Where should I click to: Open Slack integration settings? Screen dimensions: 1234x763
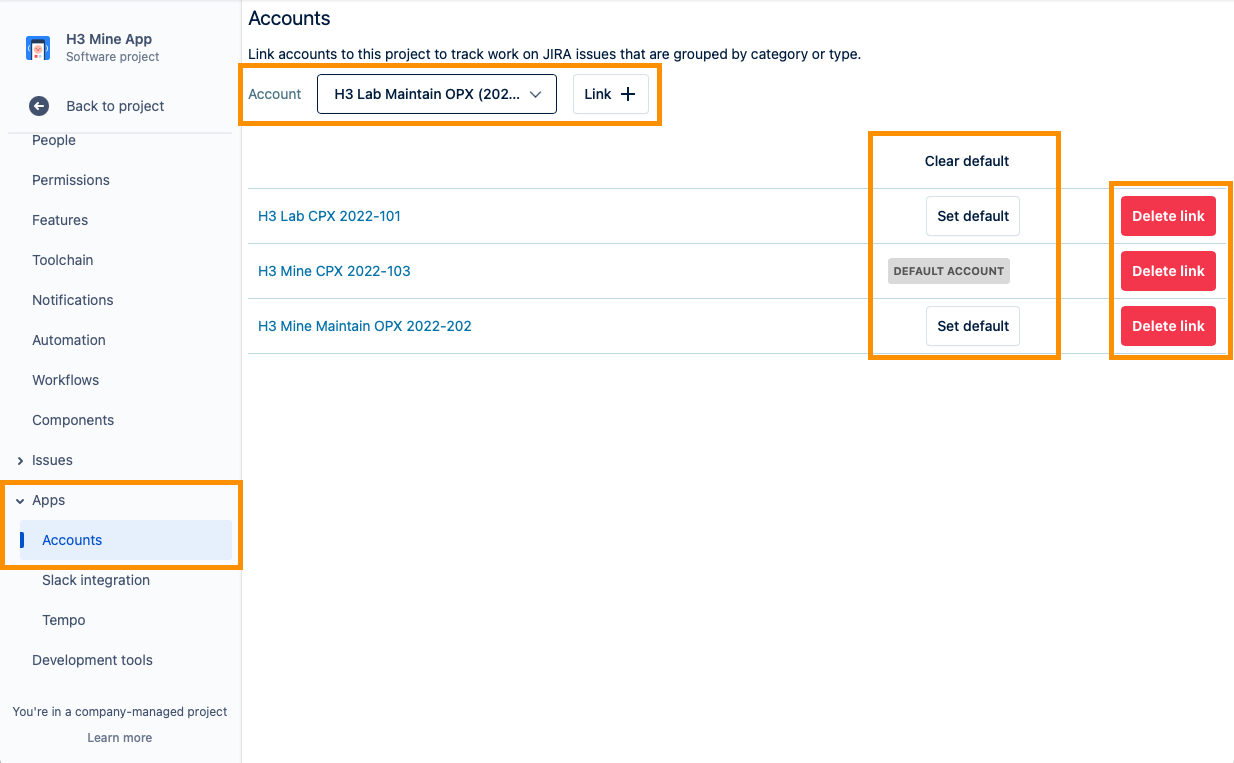coord(96,580)
